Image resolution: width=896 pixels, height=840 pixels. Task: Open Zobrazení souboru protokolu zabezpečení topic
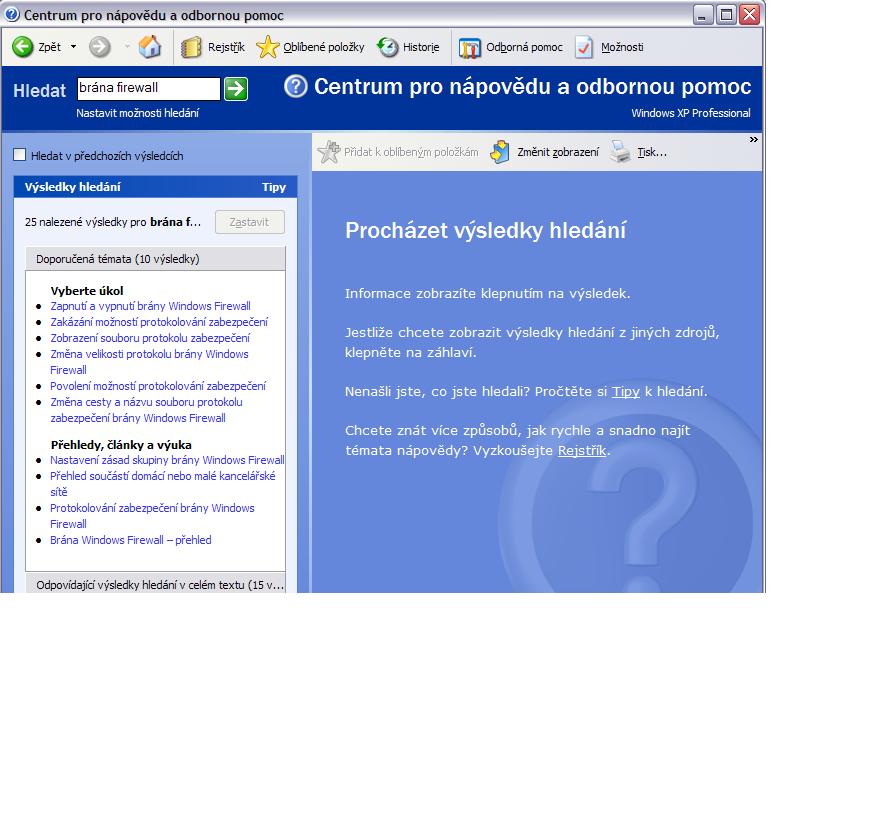tap(150, 338)
